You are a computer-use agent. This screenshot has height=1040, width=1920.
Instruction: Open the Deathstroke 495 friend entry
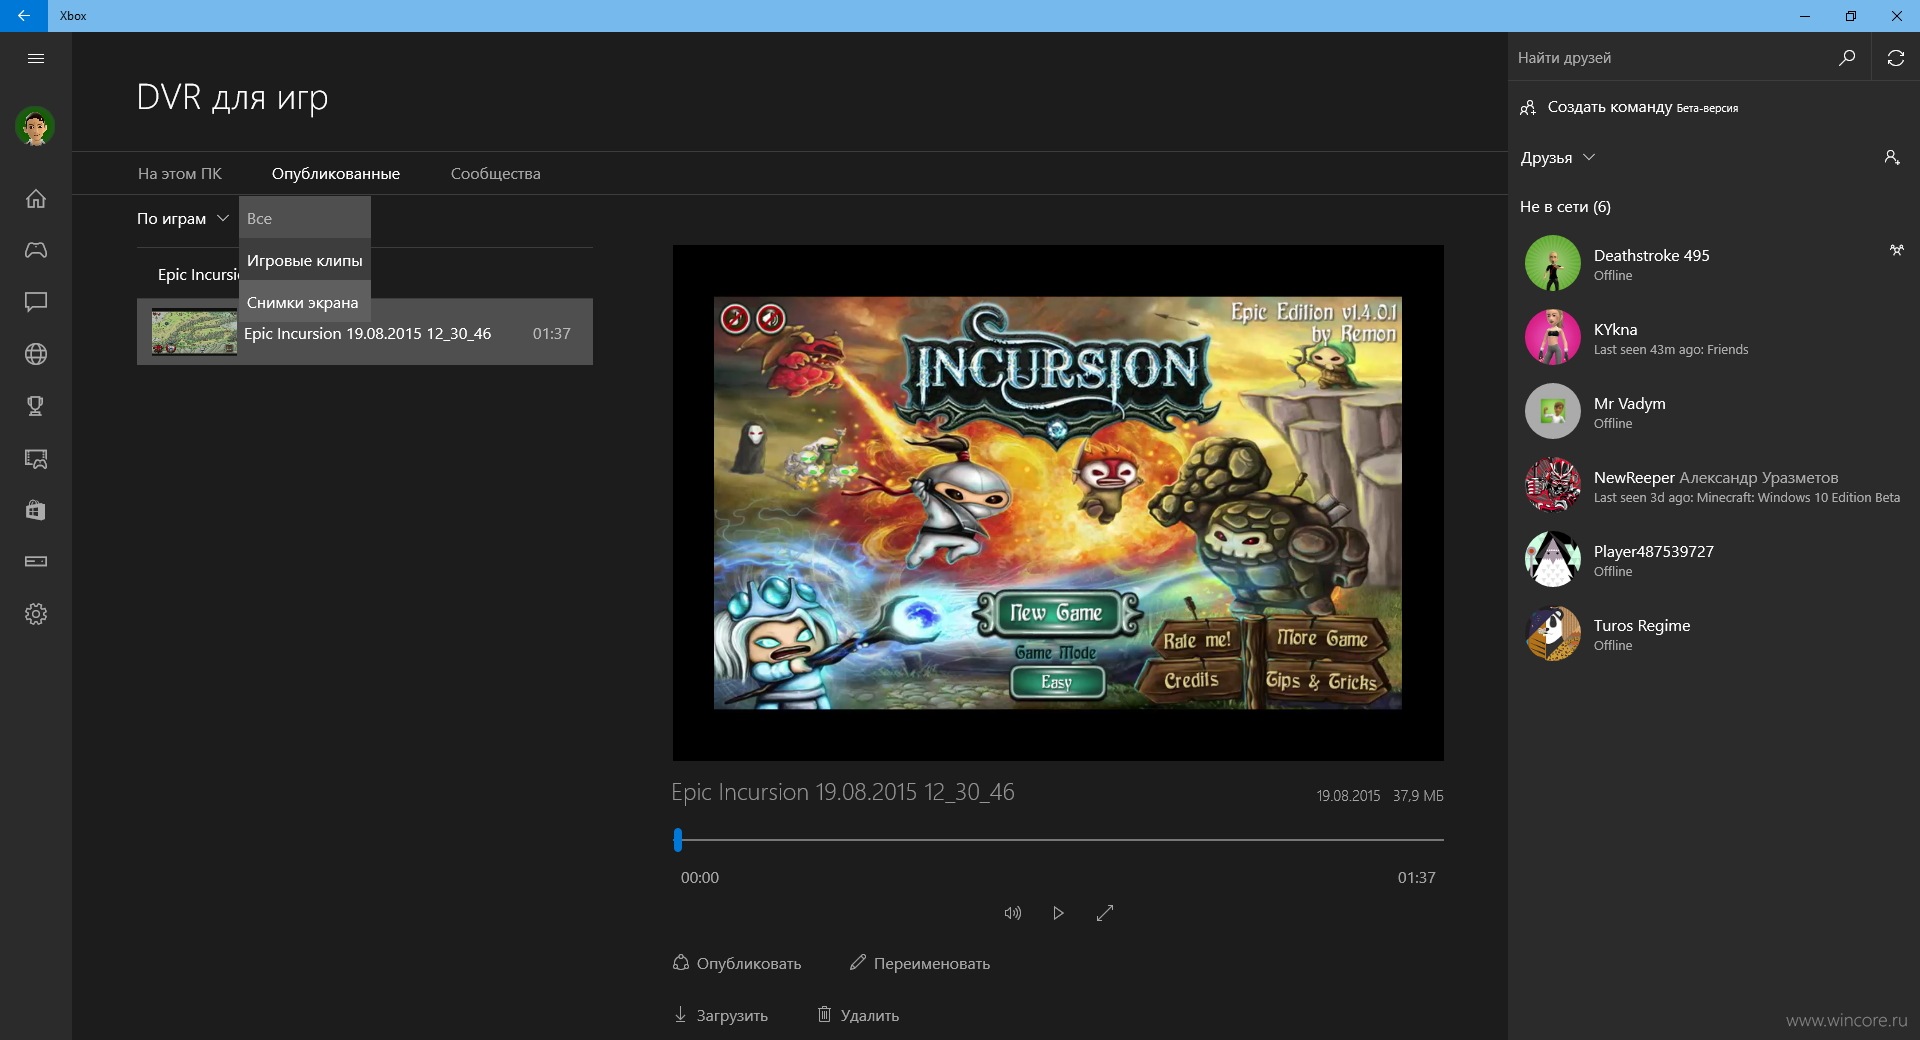pyautogui.click(x=1714, y=264)
